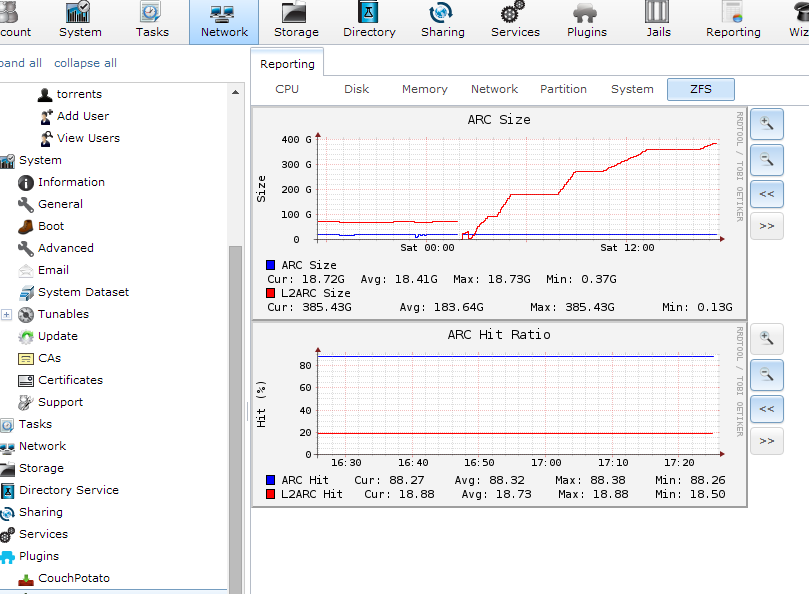Switch to the CPU reporting tab

coord(287,89)
